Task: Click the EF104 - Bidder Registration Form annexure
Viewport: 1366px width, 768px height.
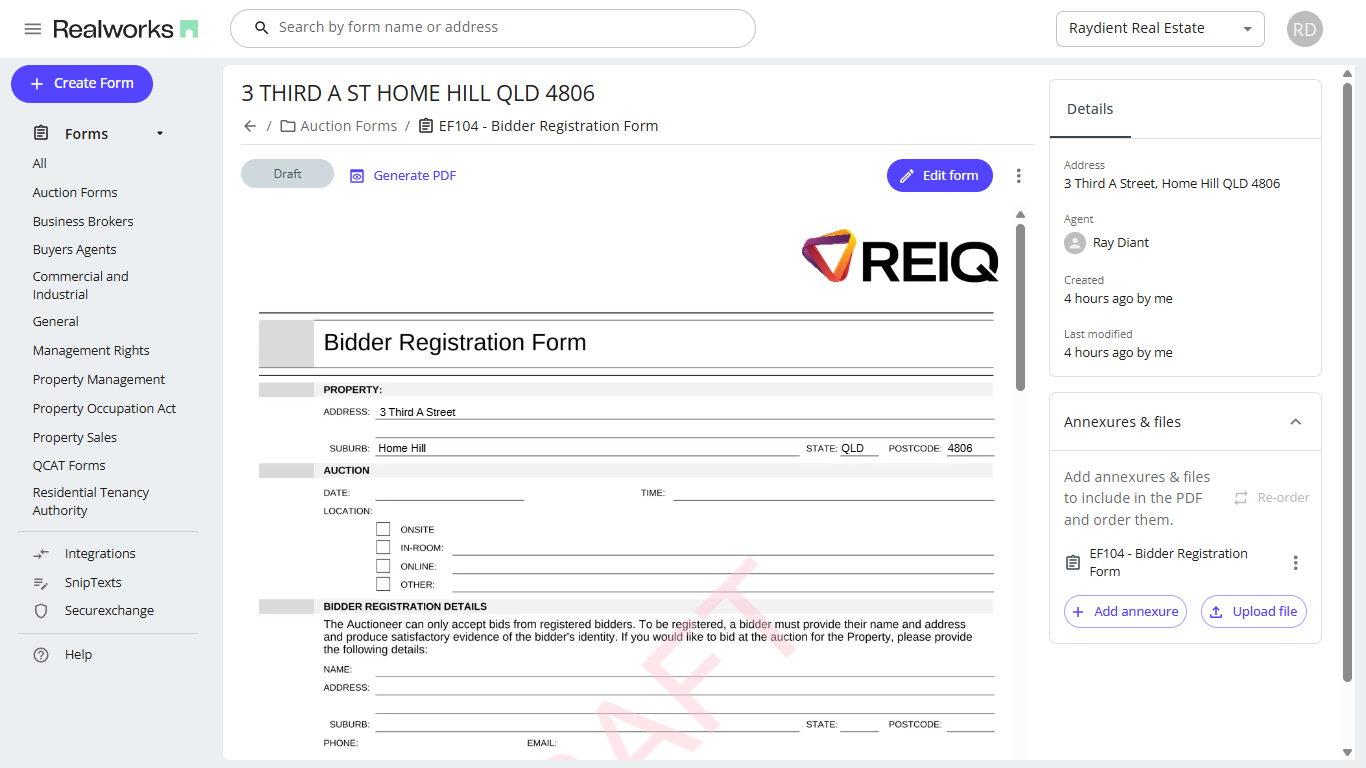Action: (1168, 563)
